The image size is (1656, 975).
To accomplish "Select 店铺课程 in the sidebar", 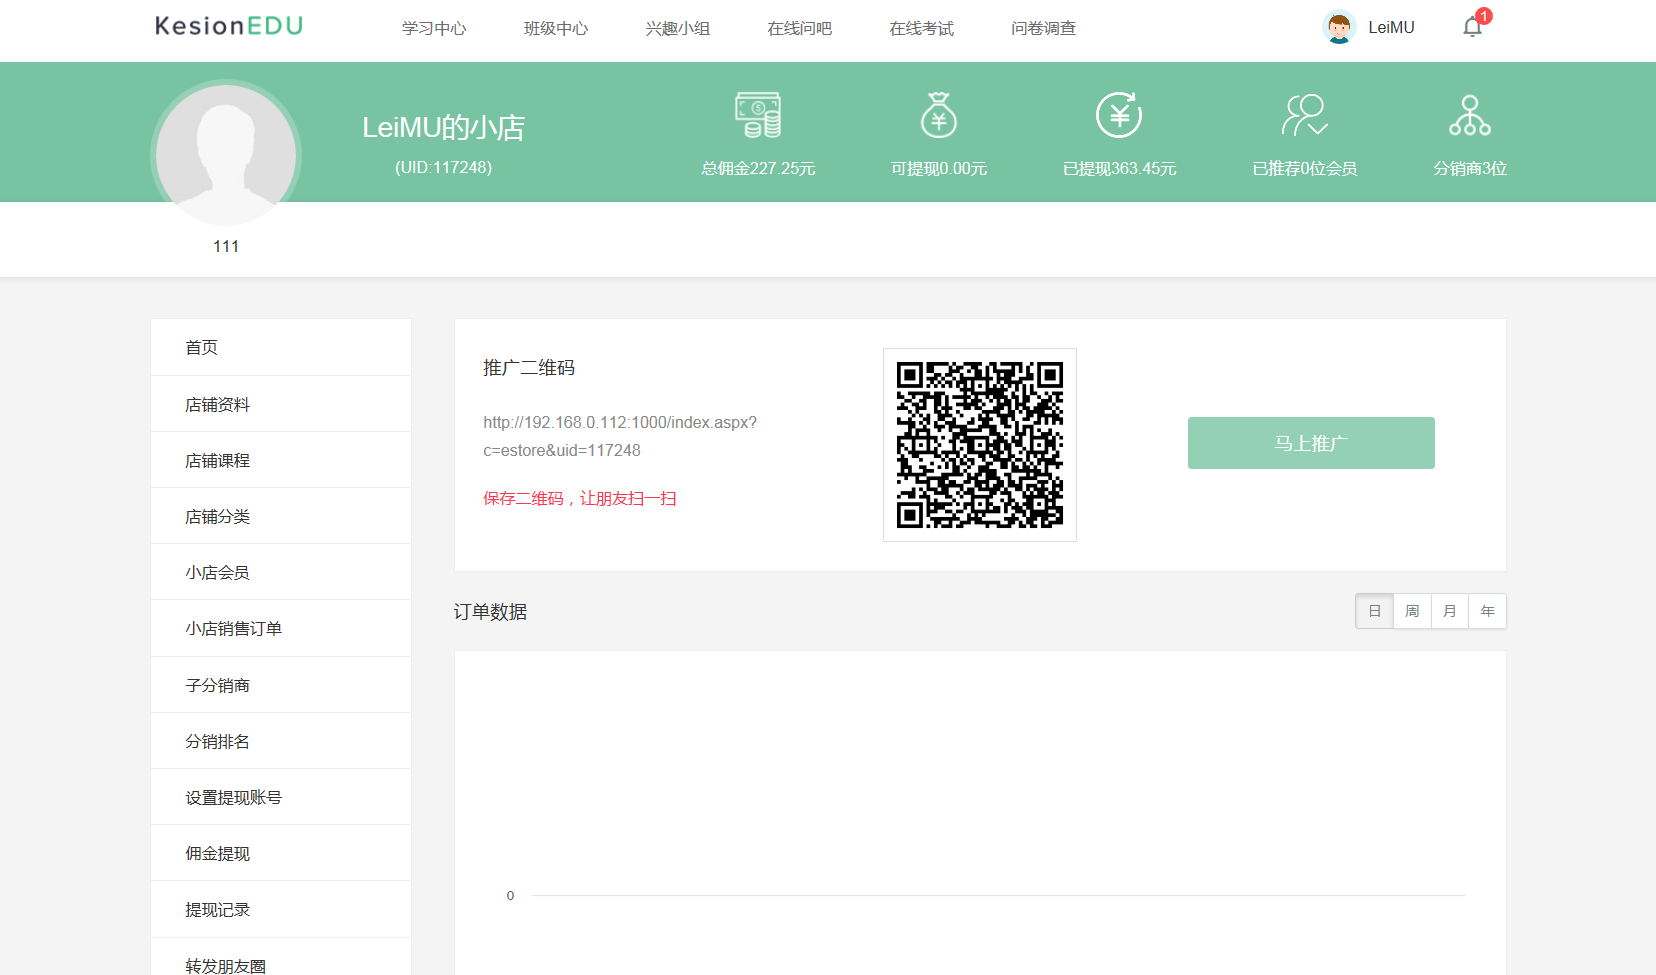I will (281, 460).
